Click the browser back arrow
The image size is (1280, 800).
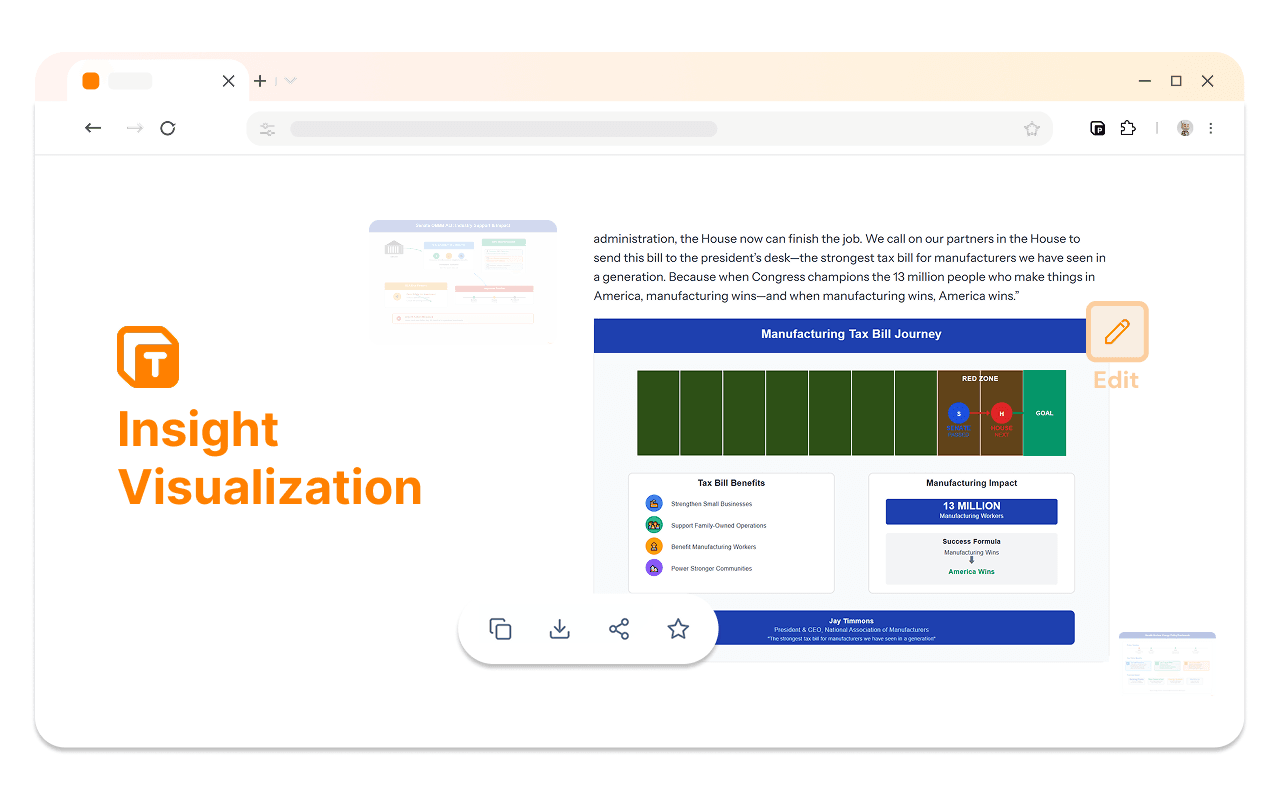pyautogui.click(x=93, y=128)
